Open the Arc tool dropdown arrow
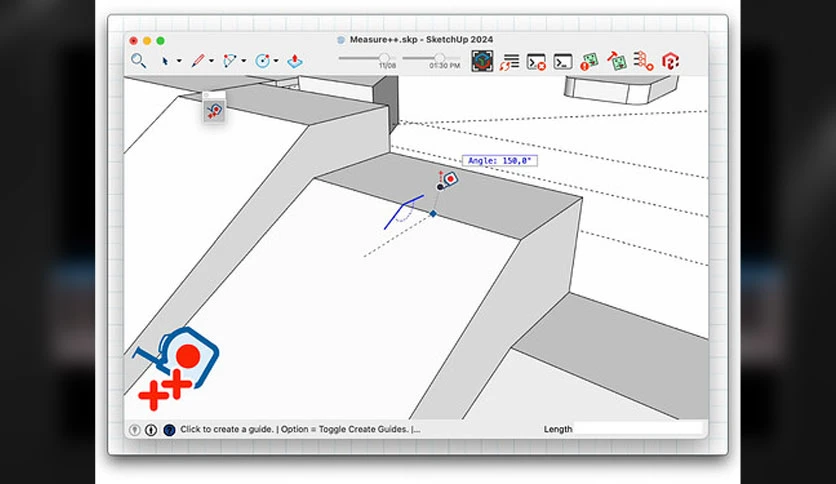836x484 pixels. [244, 61]
